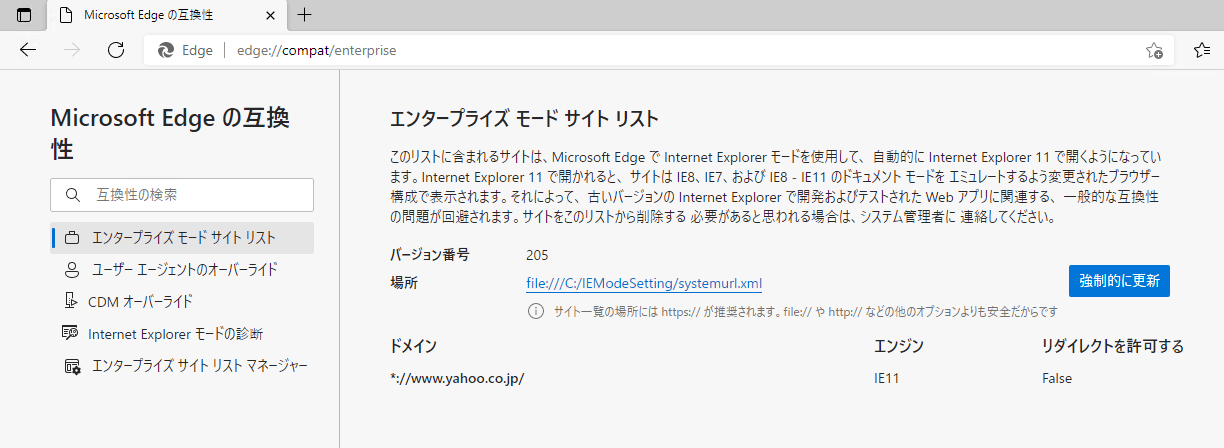Click the IE11 engine value
The height and width of the screenshot is (448, 1224).
click(x=888, y=378)
